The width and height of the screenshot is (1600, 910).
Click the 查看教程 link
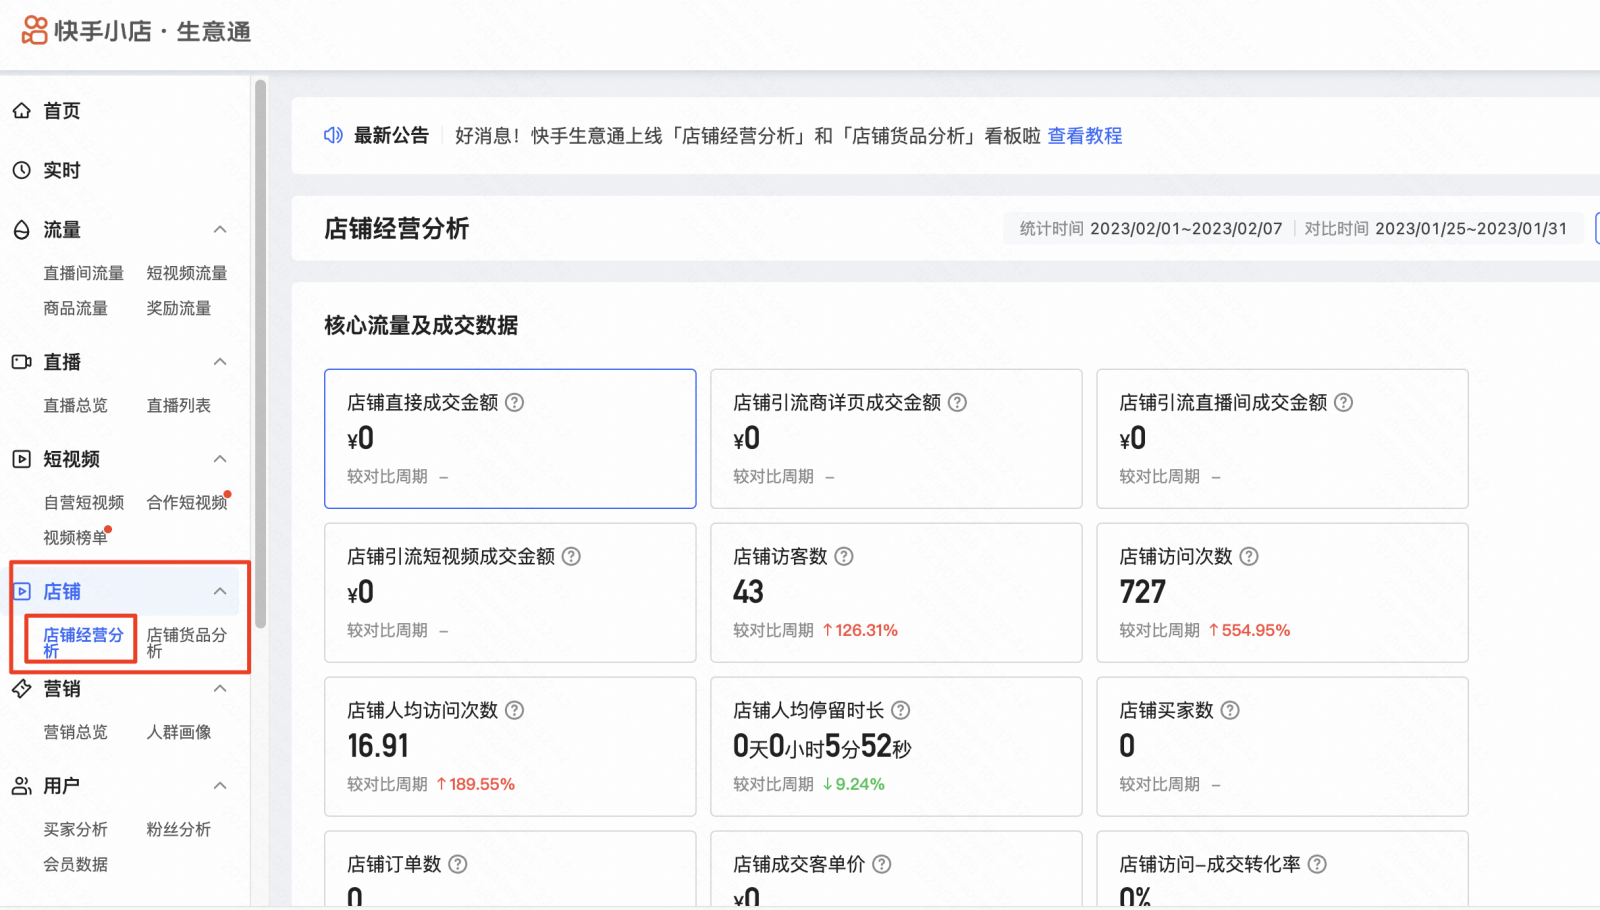click(x=1085, y=135)
